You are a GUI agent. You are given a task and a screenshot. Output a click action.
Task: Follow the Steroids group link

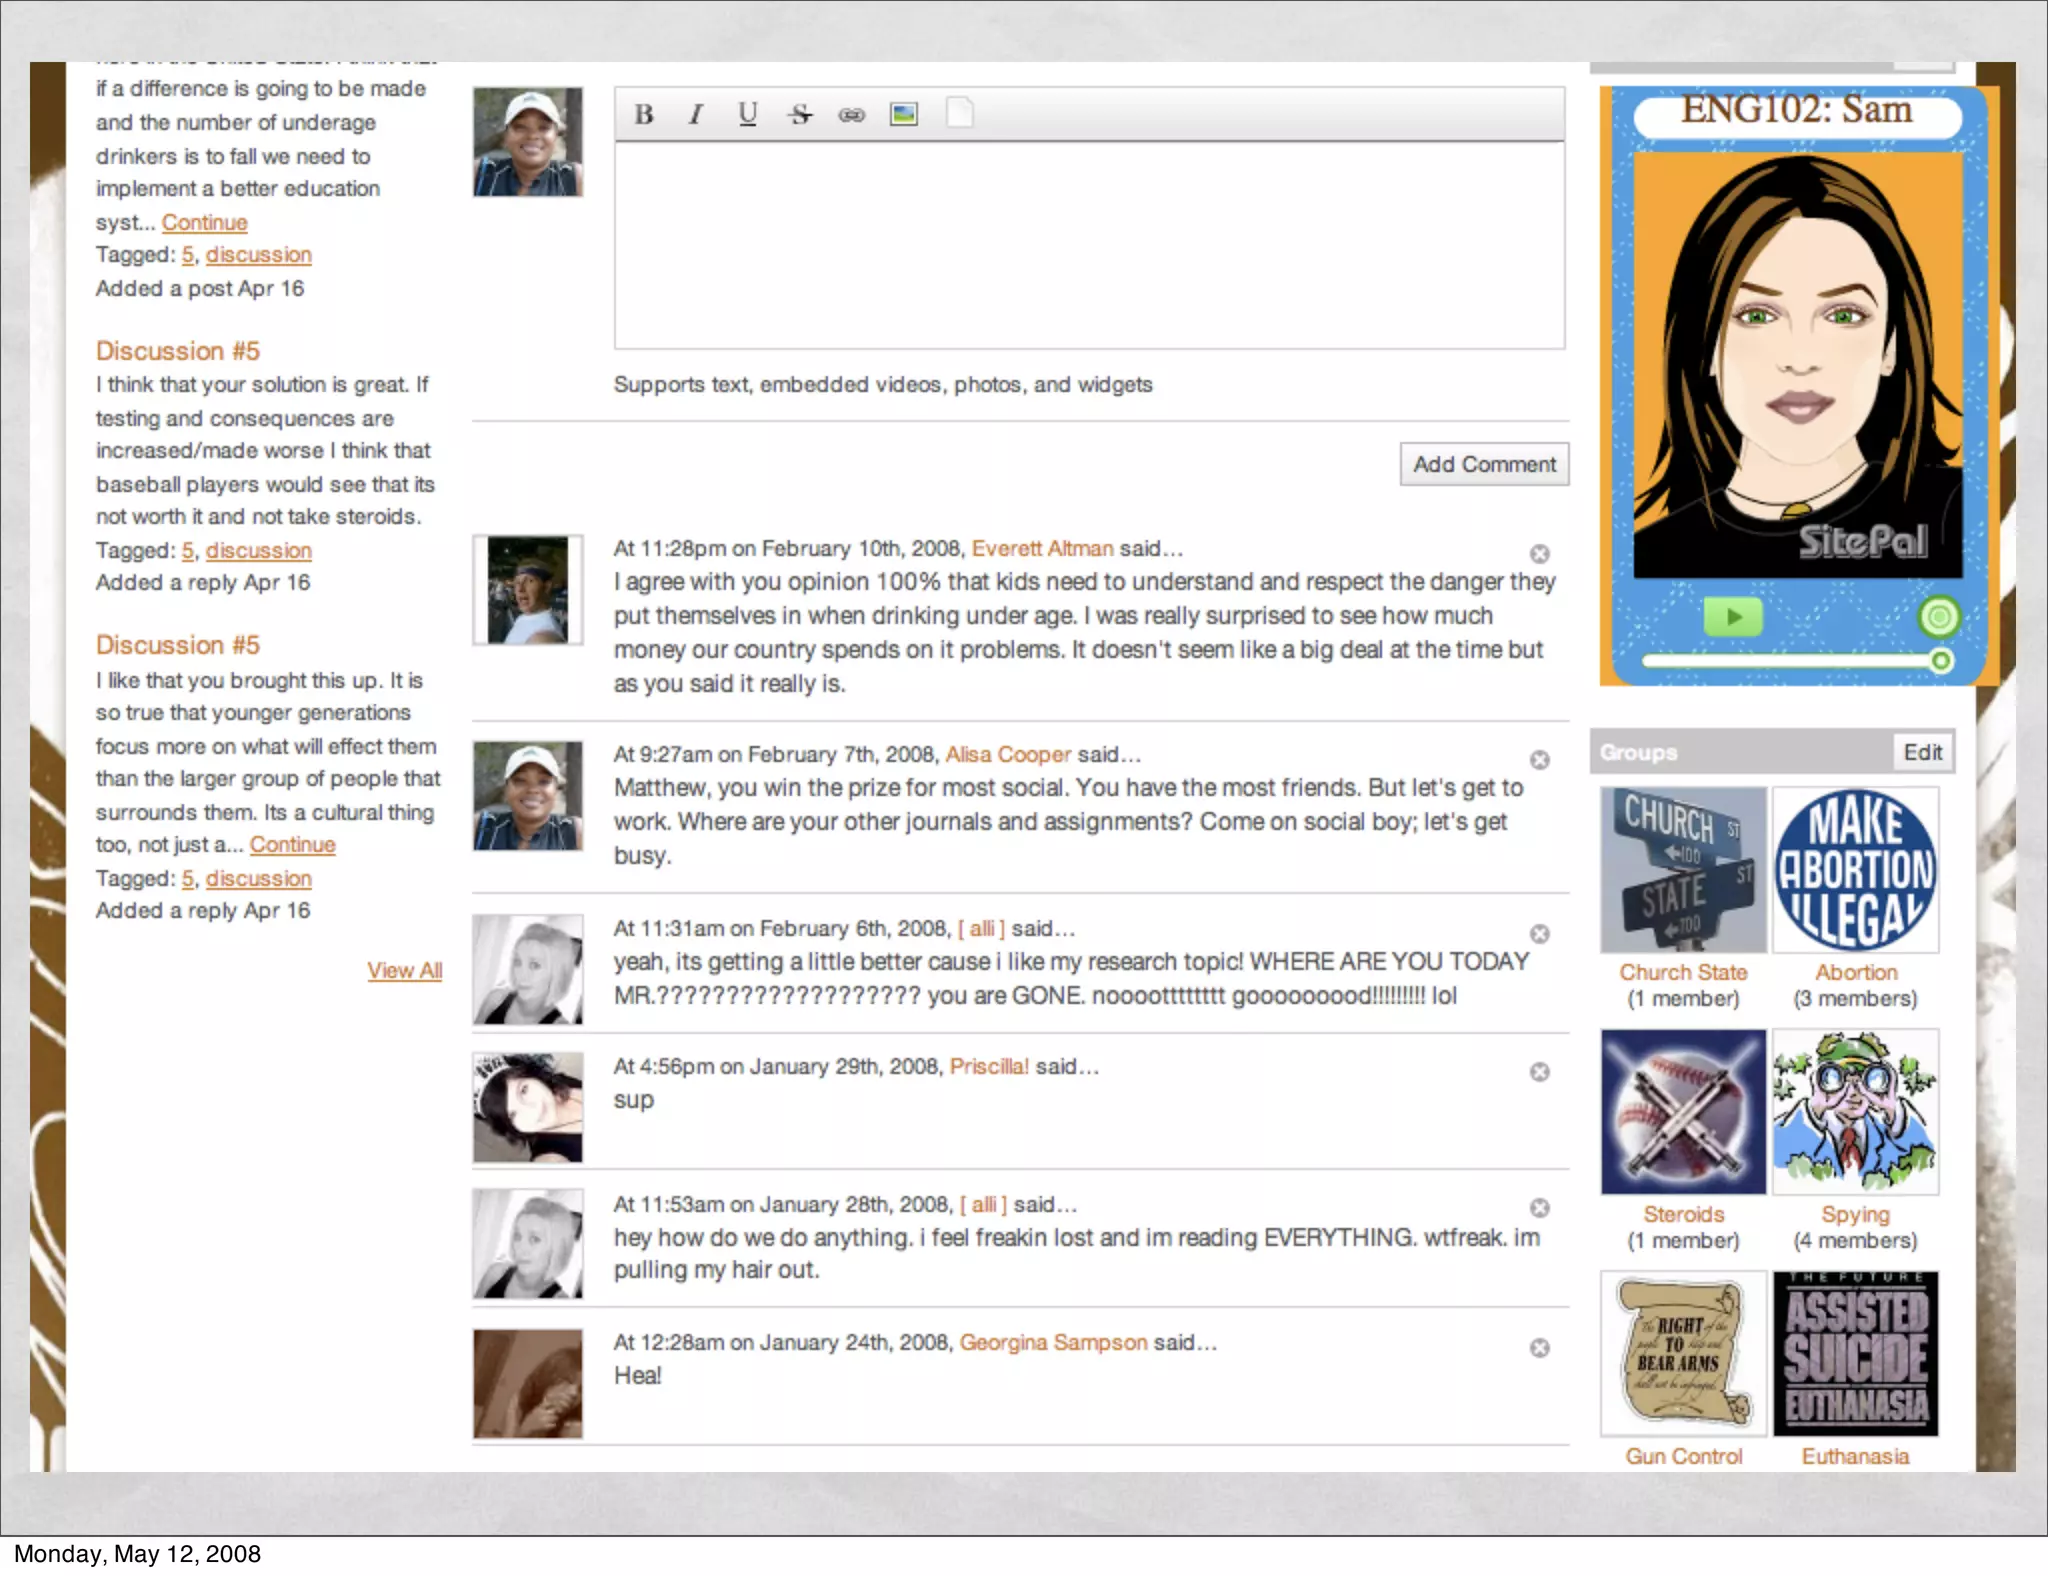click(1683, 1214)
